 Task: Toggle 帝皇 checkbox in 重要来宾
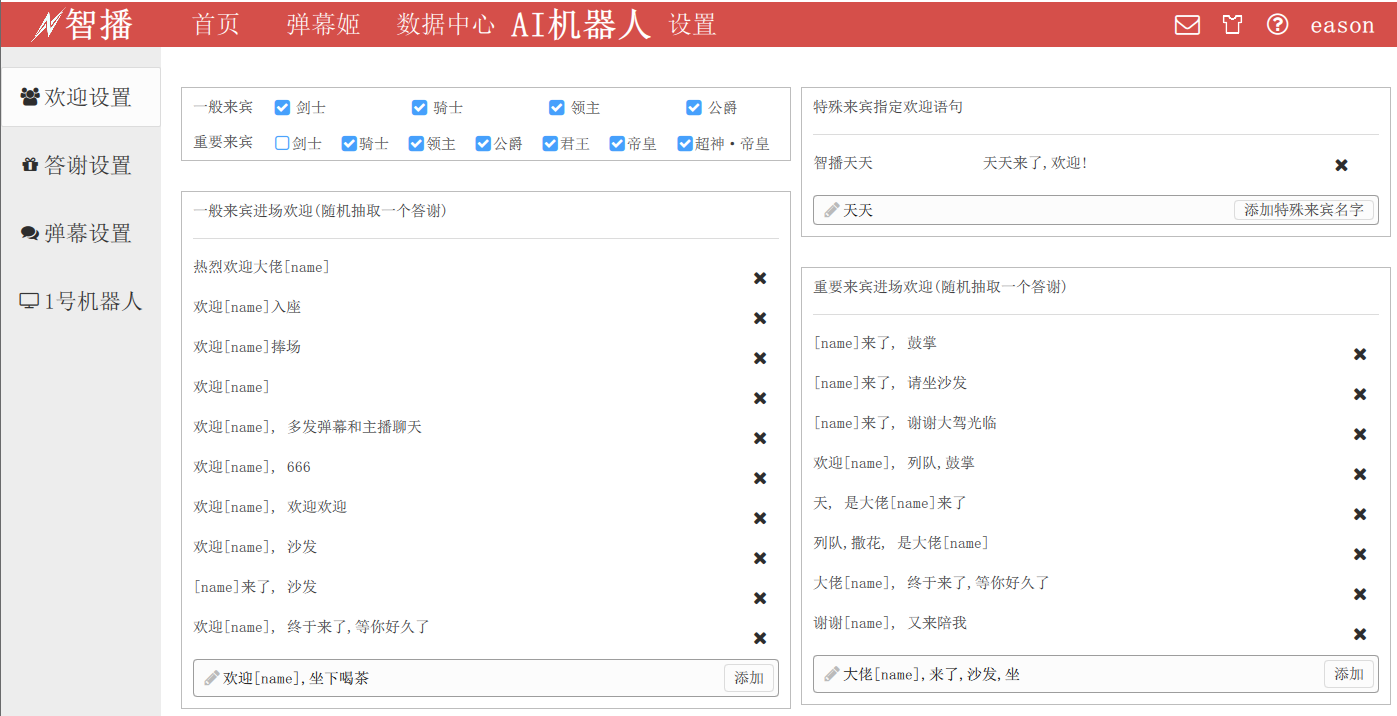(x=617, y=143)
